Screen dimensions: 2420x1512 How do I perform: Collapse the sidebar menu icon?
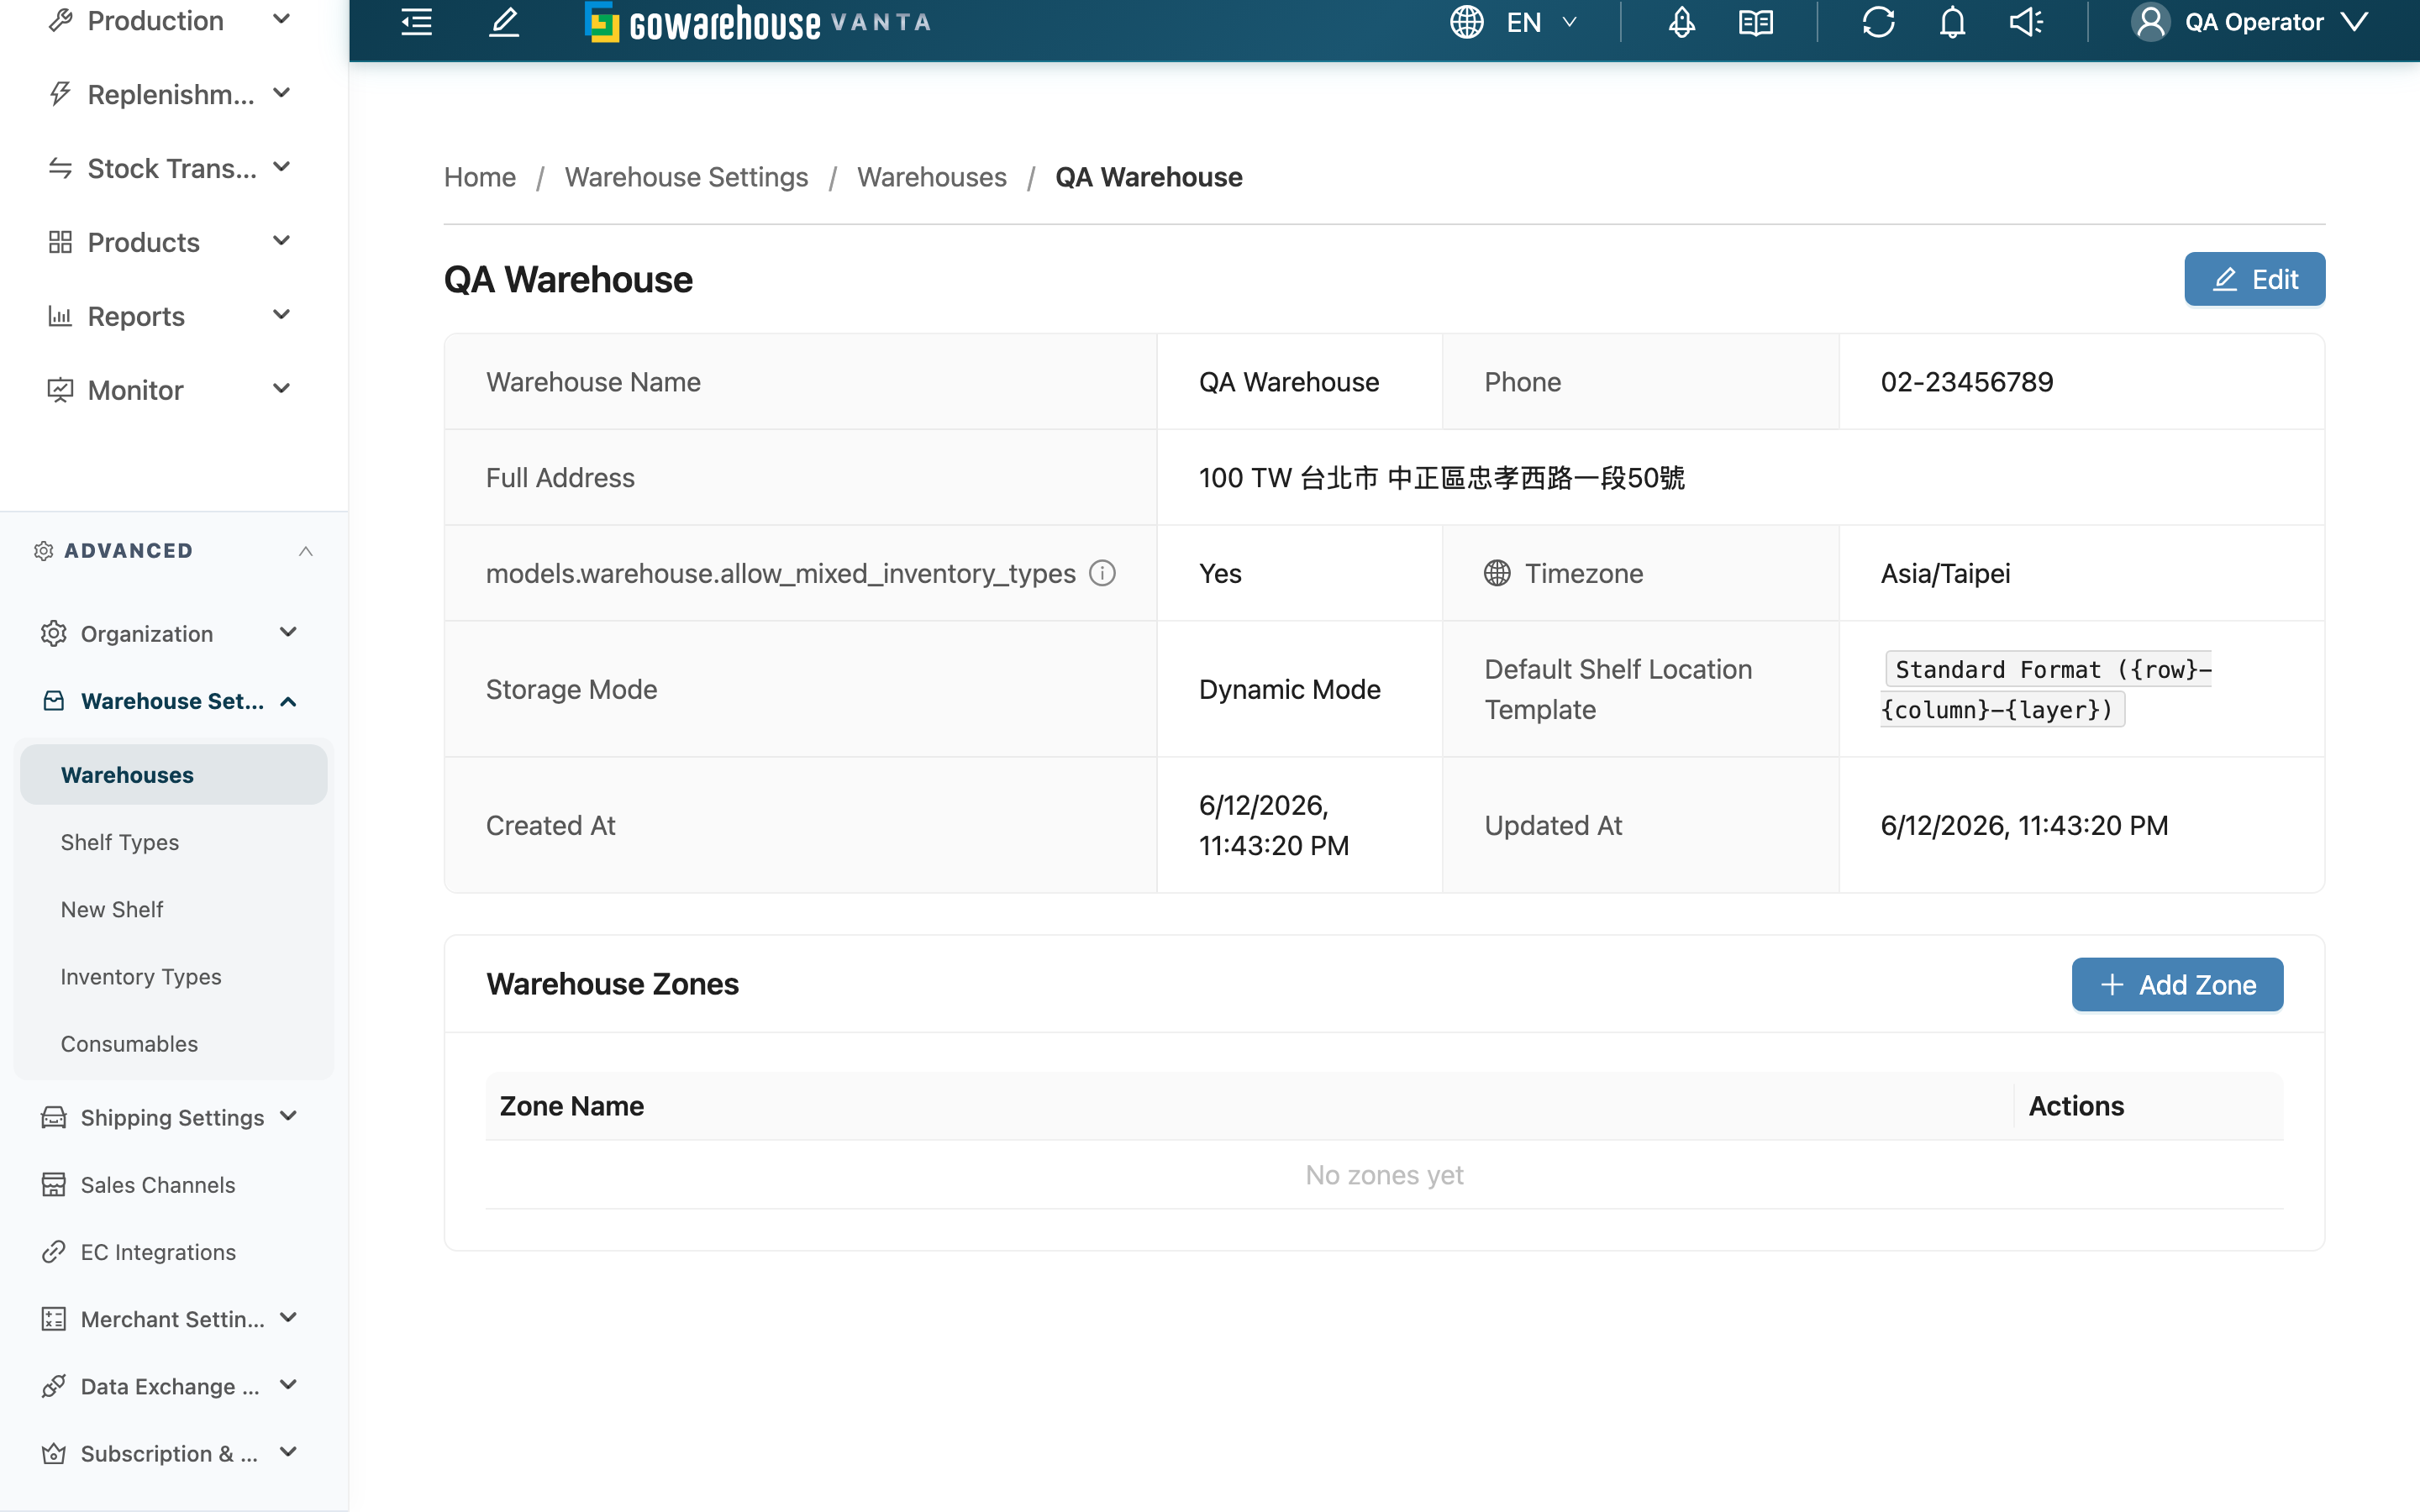tap(417, 22)
